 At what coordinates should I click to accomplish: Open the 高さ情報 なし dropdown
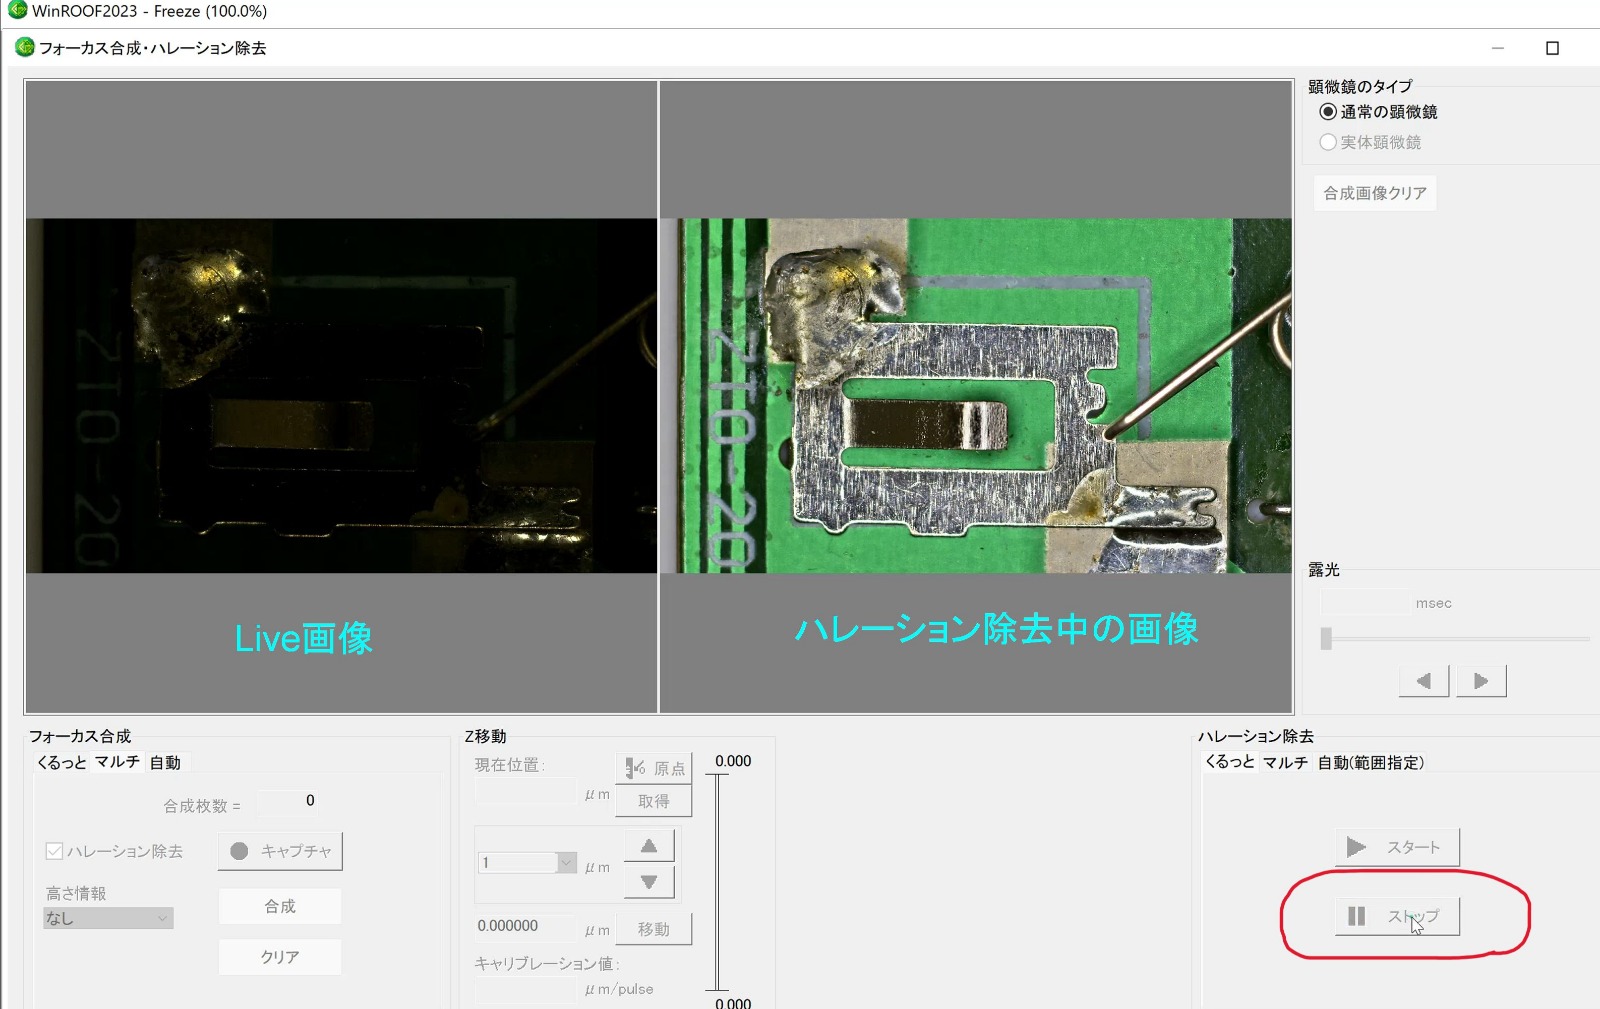click(108, 918)
